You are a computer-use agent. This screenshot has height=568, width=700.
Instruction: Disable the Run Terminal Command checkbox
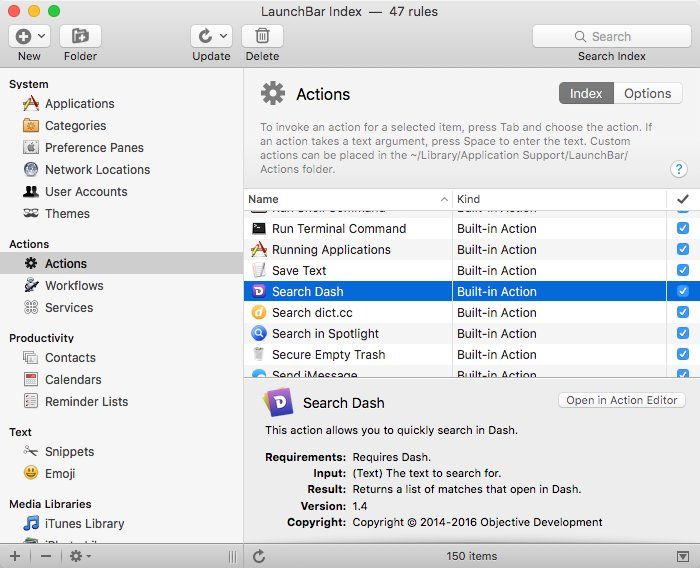(683, 229)
